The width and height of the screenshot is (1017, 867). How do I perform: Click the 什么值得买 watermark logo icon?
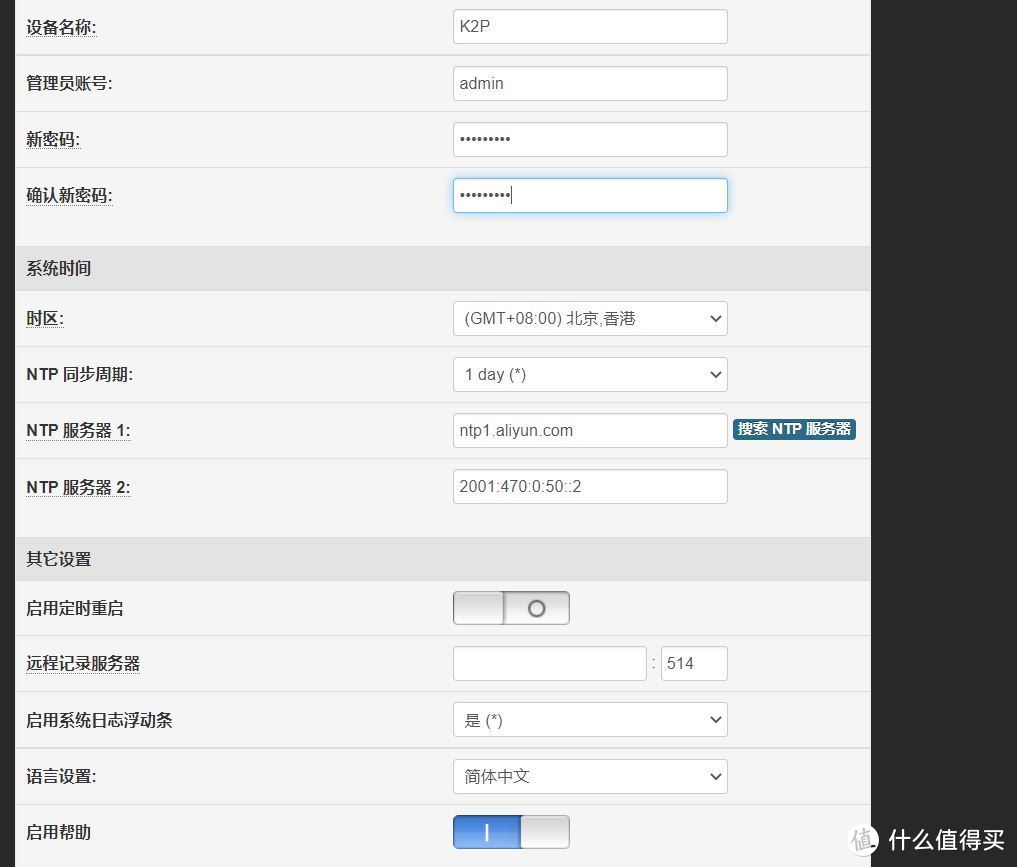coord(861,840)
